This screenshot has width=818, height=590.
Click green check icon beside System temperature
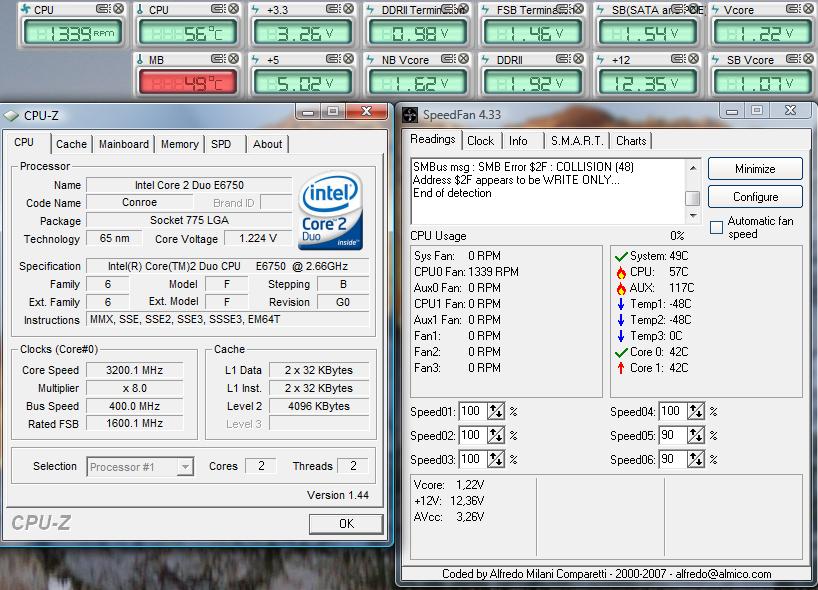[x=621, y=256]
